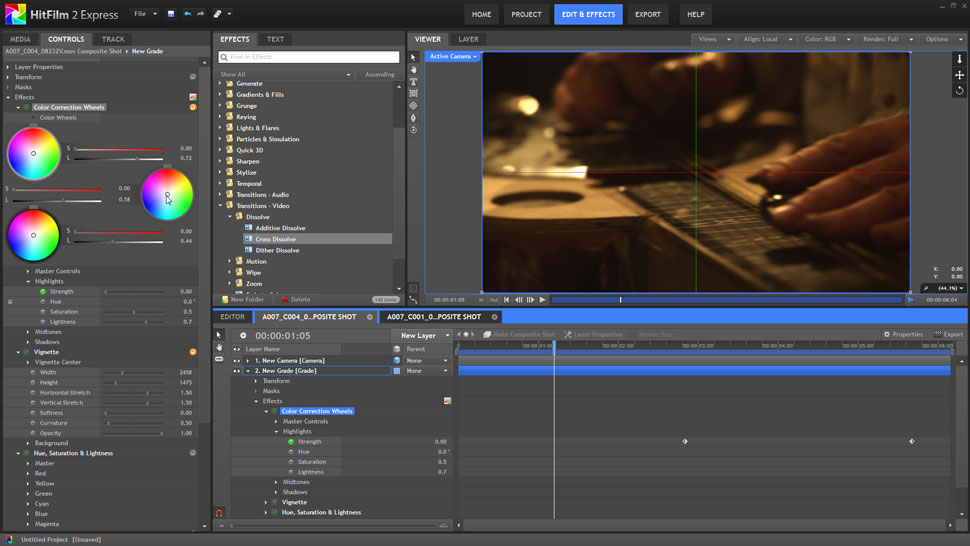Click the Keying folder icon
Screen dimensions: 970x546
pyautogui.click(x=229, y=117)
